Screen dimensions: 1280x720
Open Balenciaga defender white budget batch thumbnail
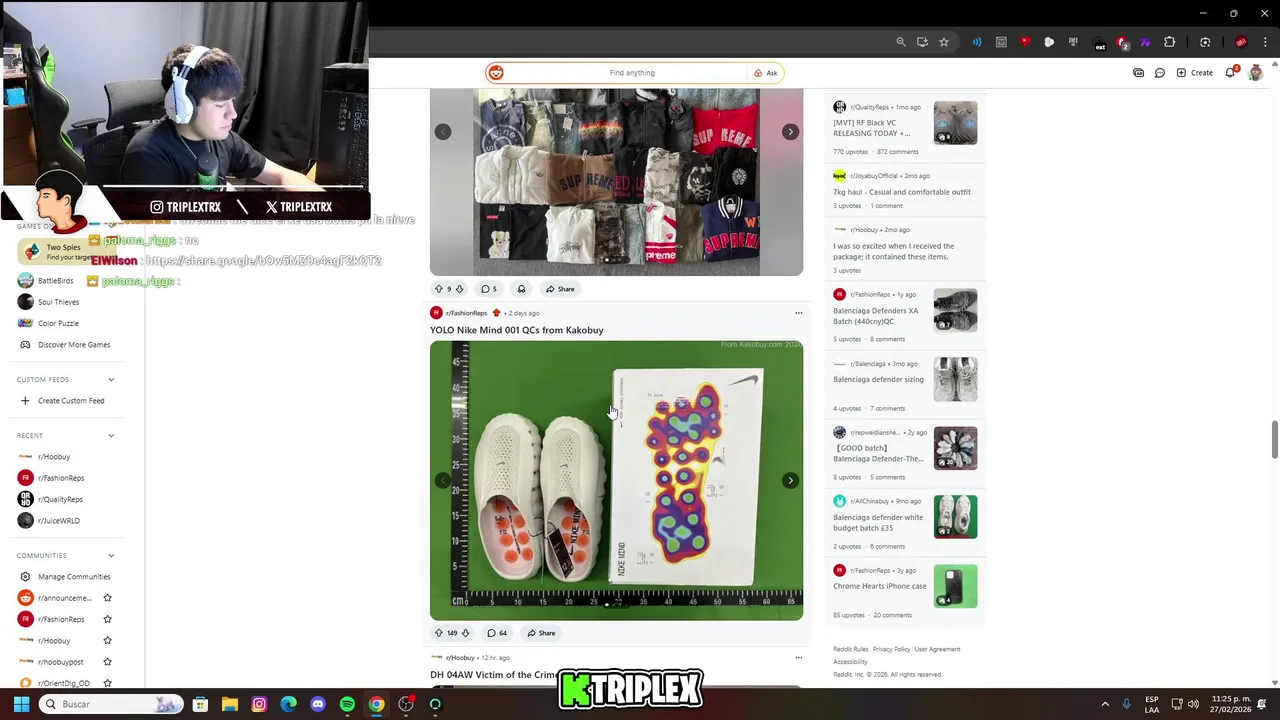[x=955, y=517]
